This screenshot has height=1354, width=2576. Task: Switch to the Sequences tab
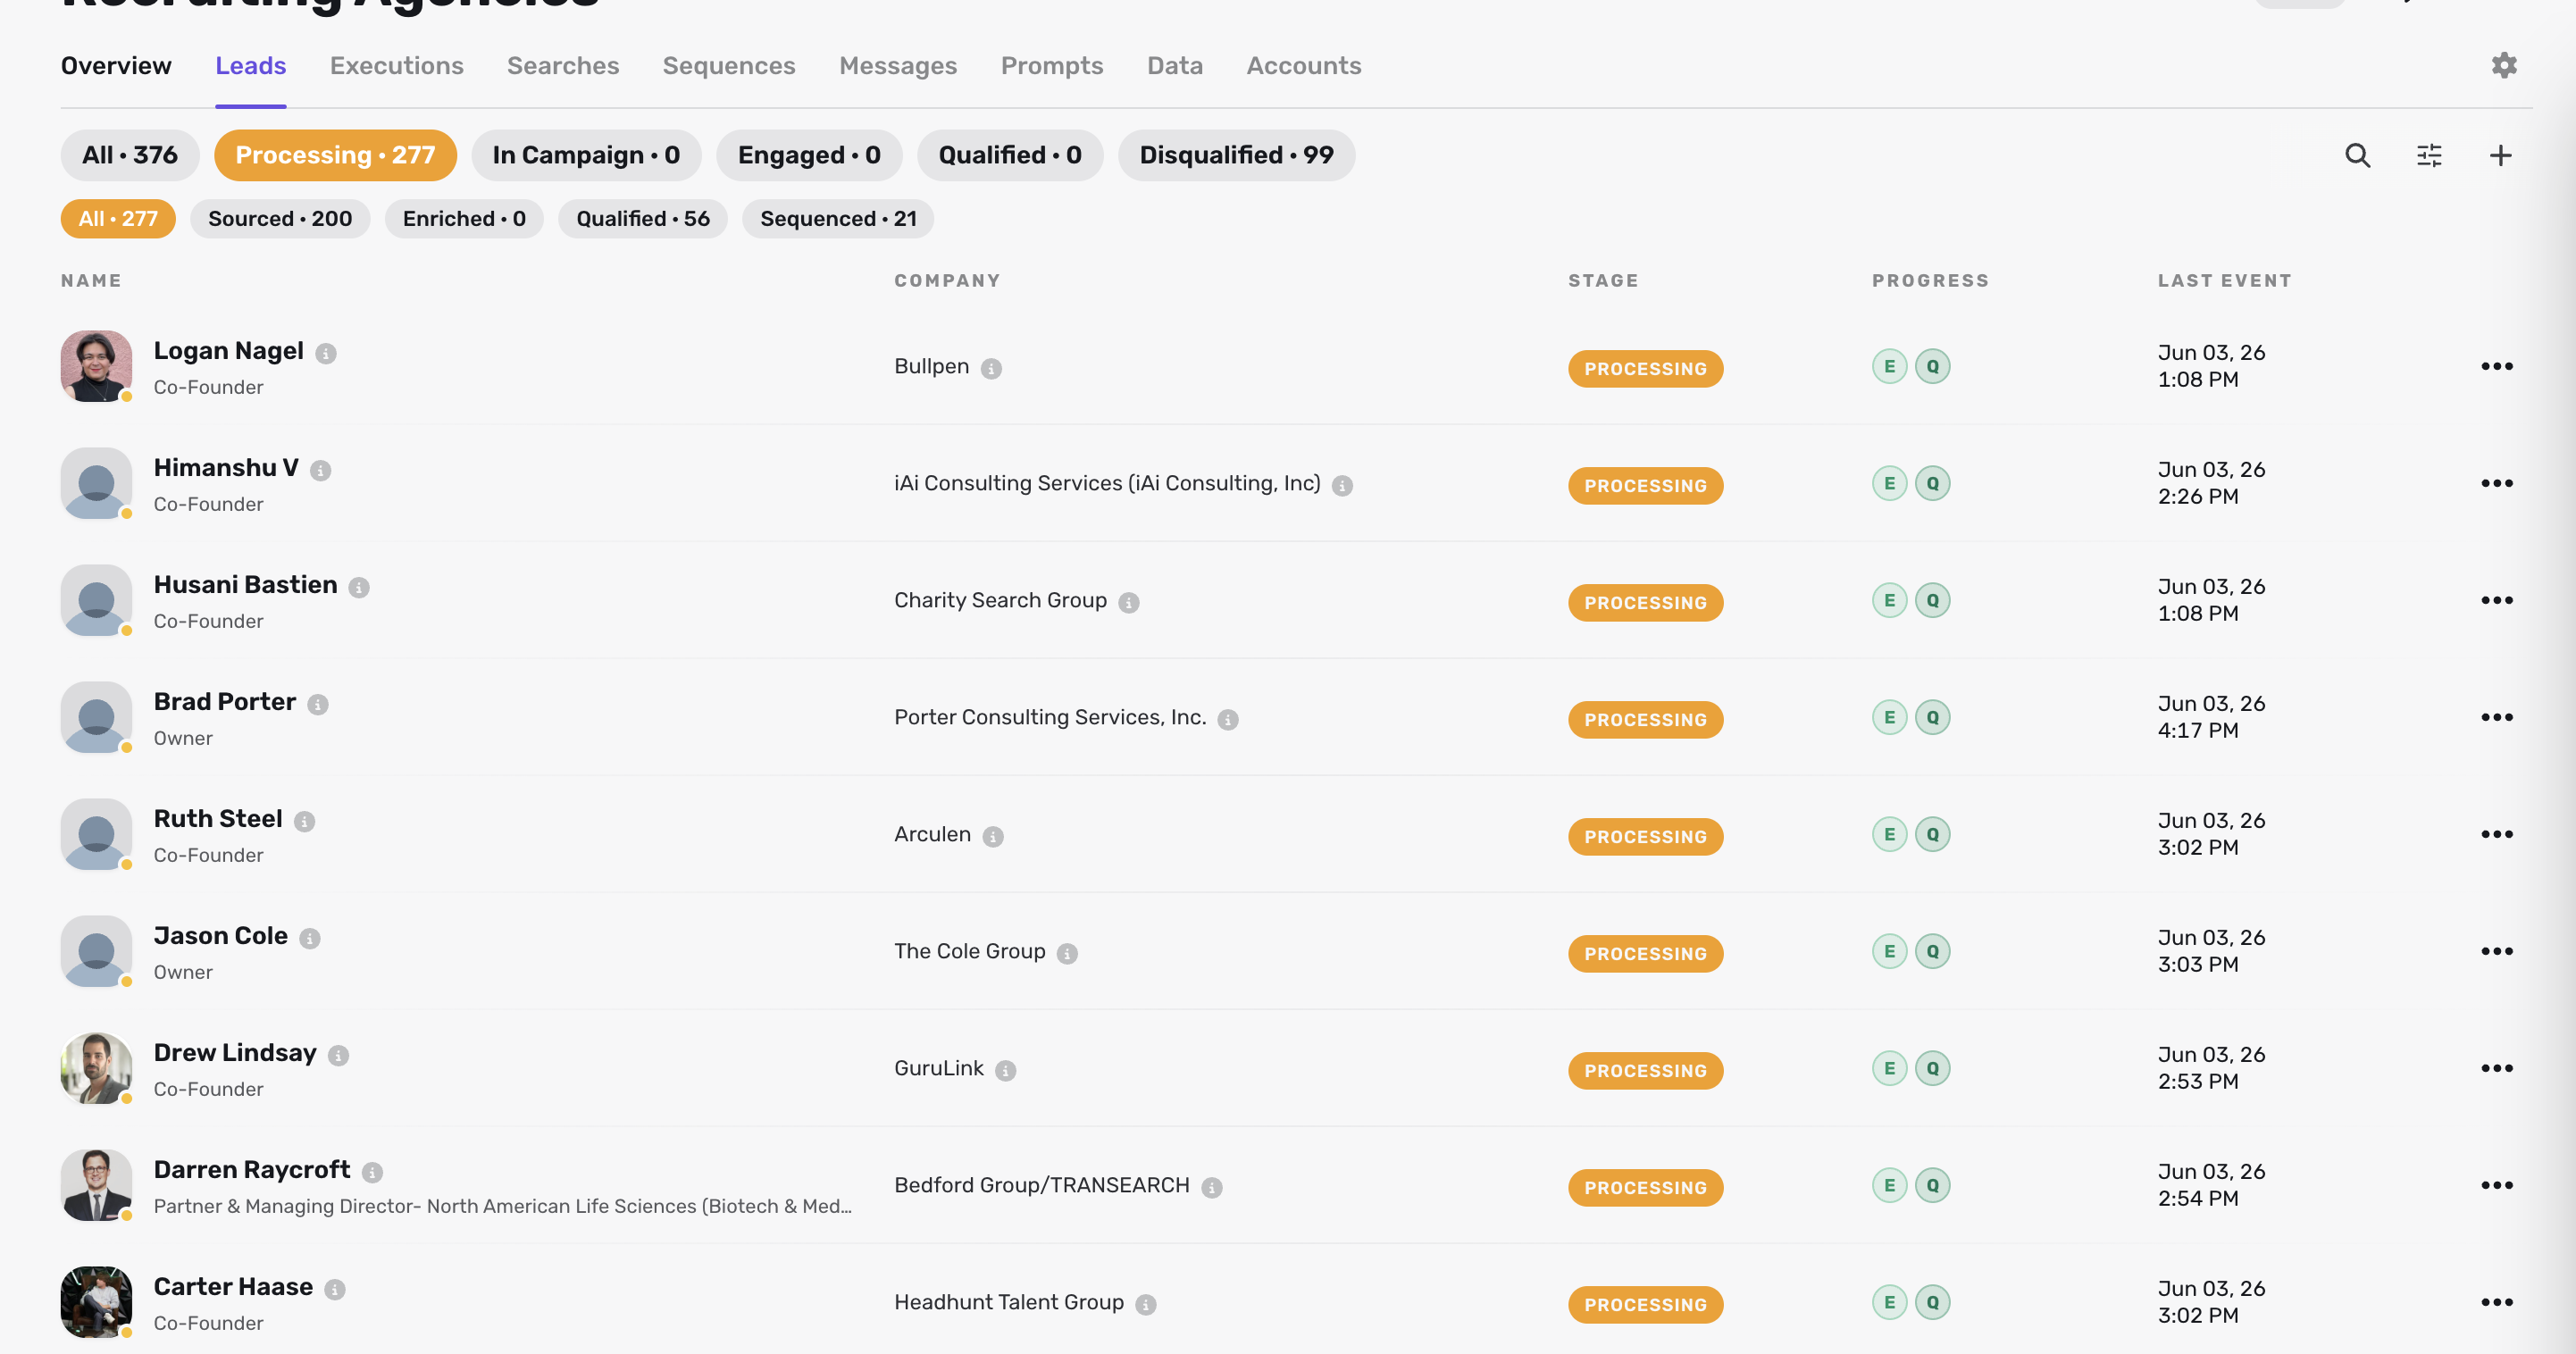[728, 66]
